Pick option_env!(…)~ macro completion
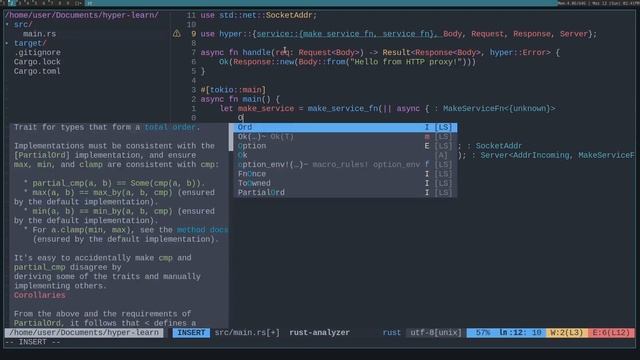The height and width of the screenshot is (360, 640). [x=345, y=165]
